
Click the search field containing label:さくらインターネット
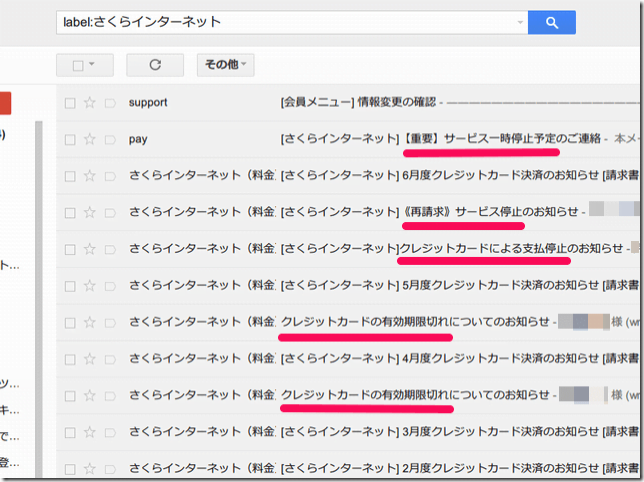click(280, 22)
